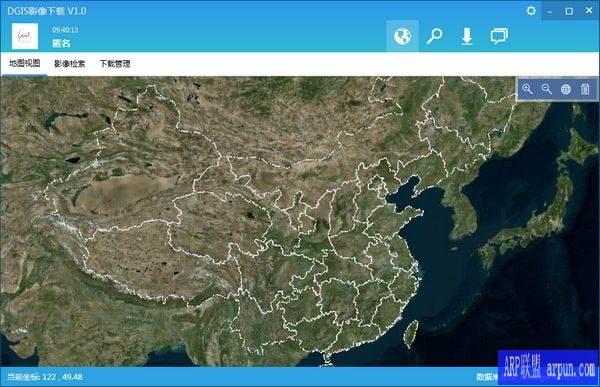Open the chat messages icon
This screenshot has height=387, width=600.
click(x=499, y=36)
